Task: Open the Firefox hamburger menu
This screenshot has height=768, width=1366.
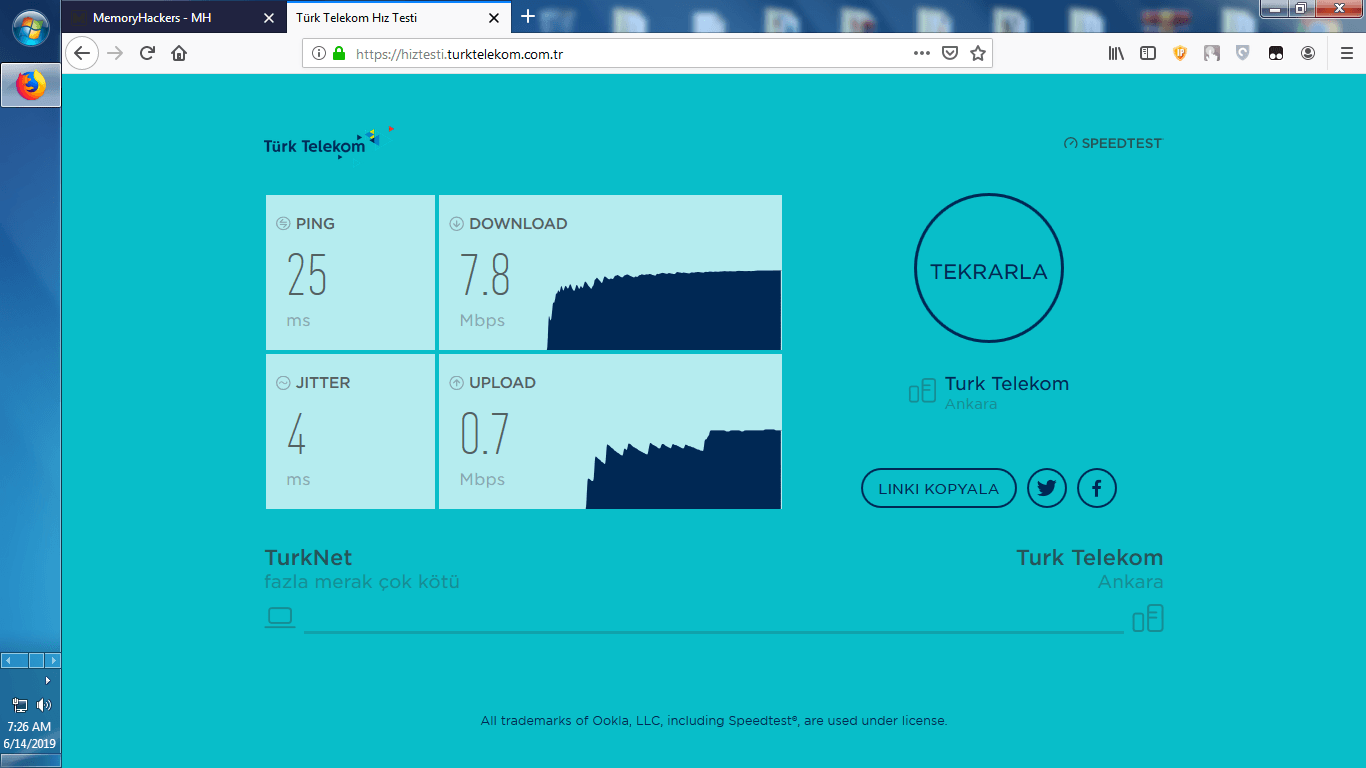Action: pos(1347,54)
